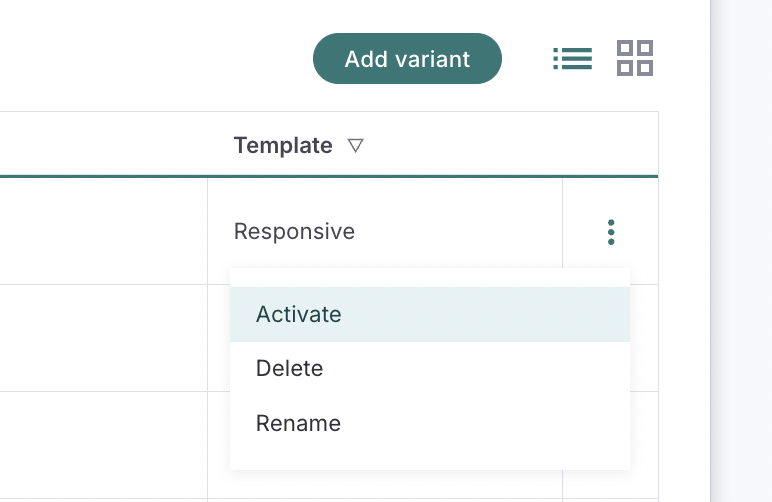The image size is (772, 502).
Task: Open the three-dot menu for Responsive row
Action: [611, 232]
